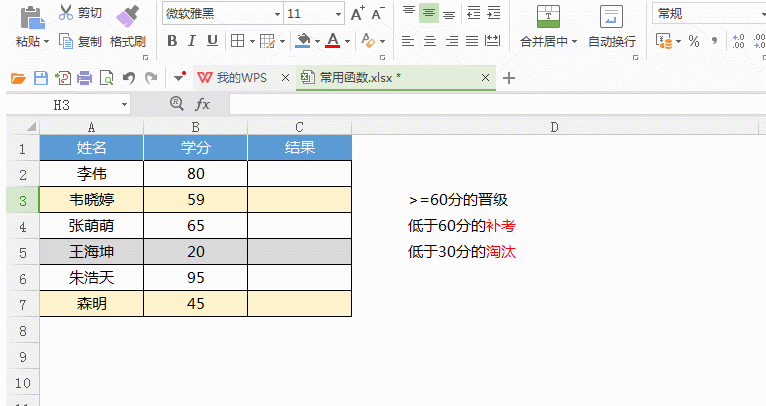
Task: Expand the font size dropdown
Action: click(337, 14)
